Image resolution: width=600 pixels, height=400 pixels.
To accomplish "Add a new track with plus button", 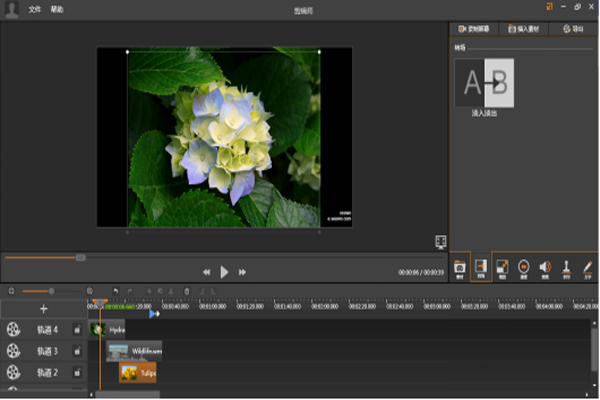I will click(x=43, y=309).
